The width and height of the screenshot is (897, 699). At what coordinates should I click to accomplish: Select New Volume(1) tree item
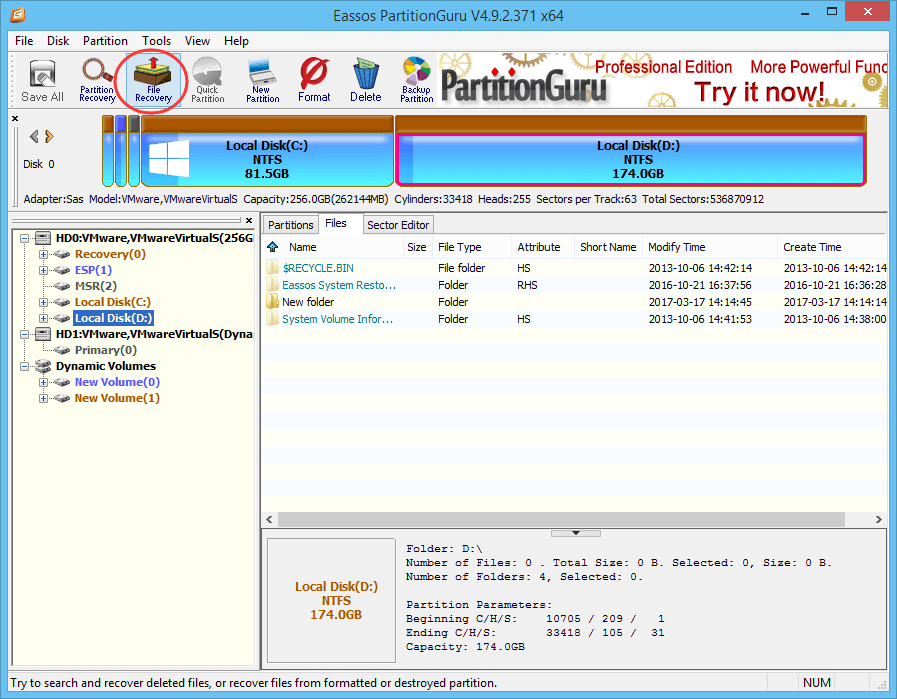point(117,398)
